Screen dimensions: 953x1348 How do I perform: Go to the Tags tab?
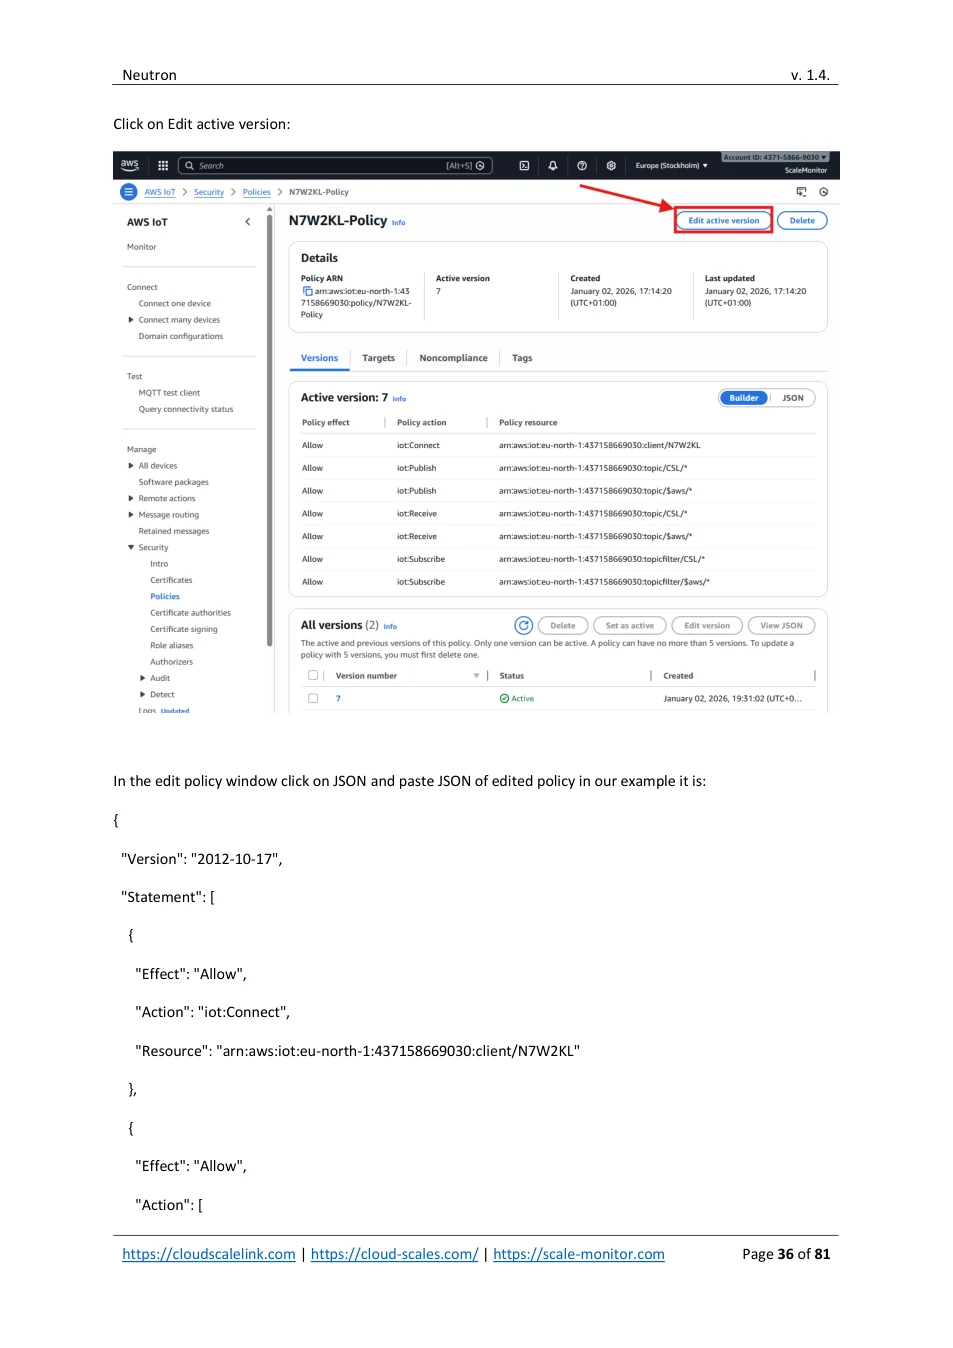click(x=522, y=358)
